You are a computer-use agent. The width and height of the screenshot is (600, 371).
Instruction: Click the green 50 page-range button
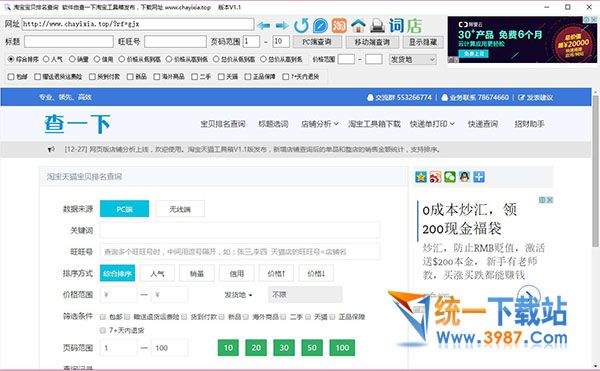coord(312,348)
